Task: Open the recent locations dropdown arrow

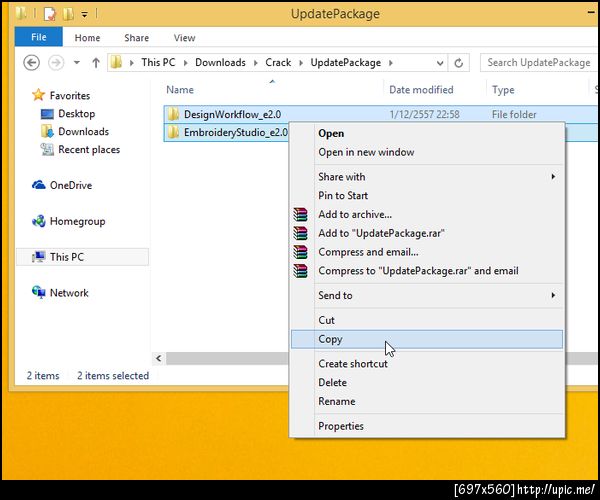Action: click(x=77, y=62)
